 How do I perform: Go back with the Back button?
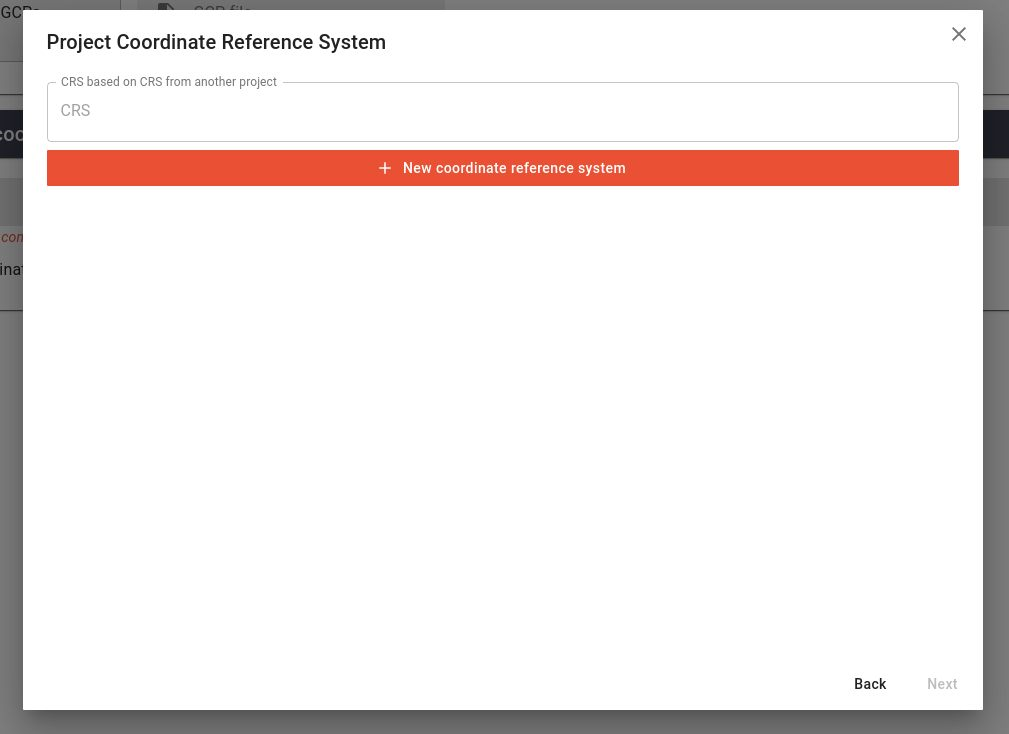pyautogui.click(x=869, y=684)
